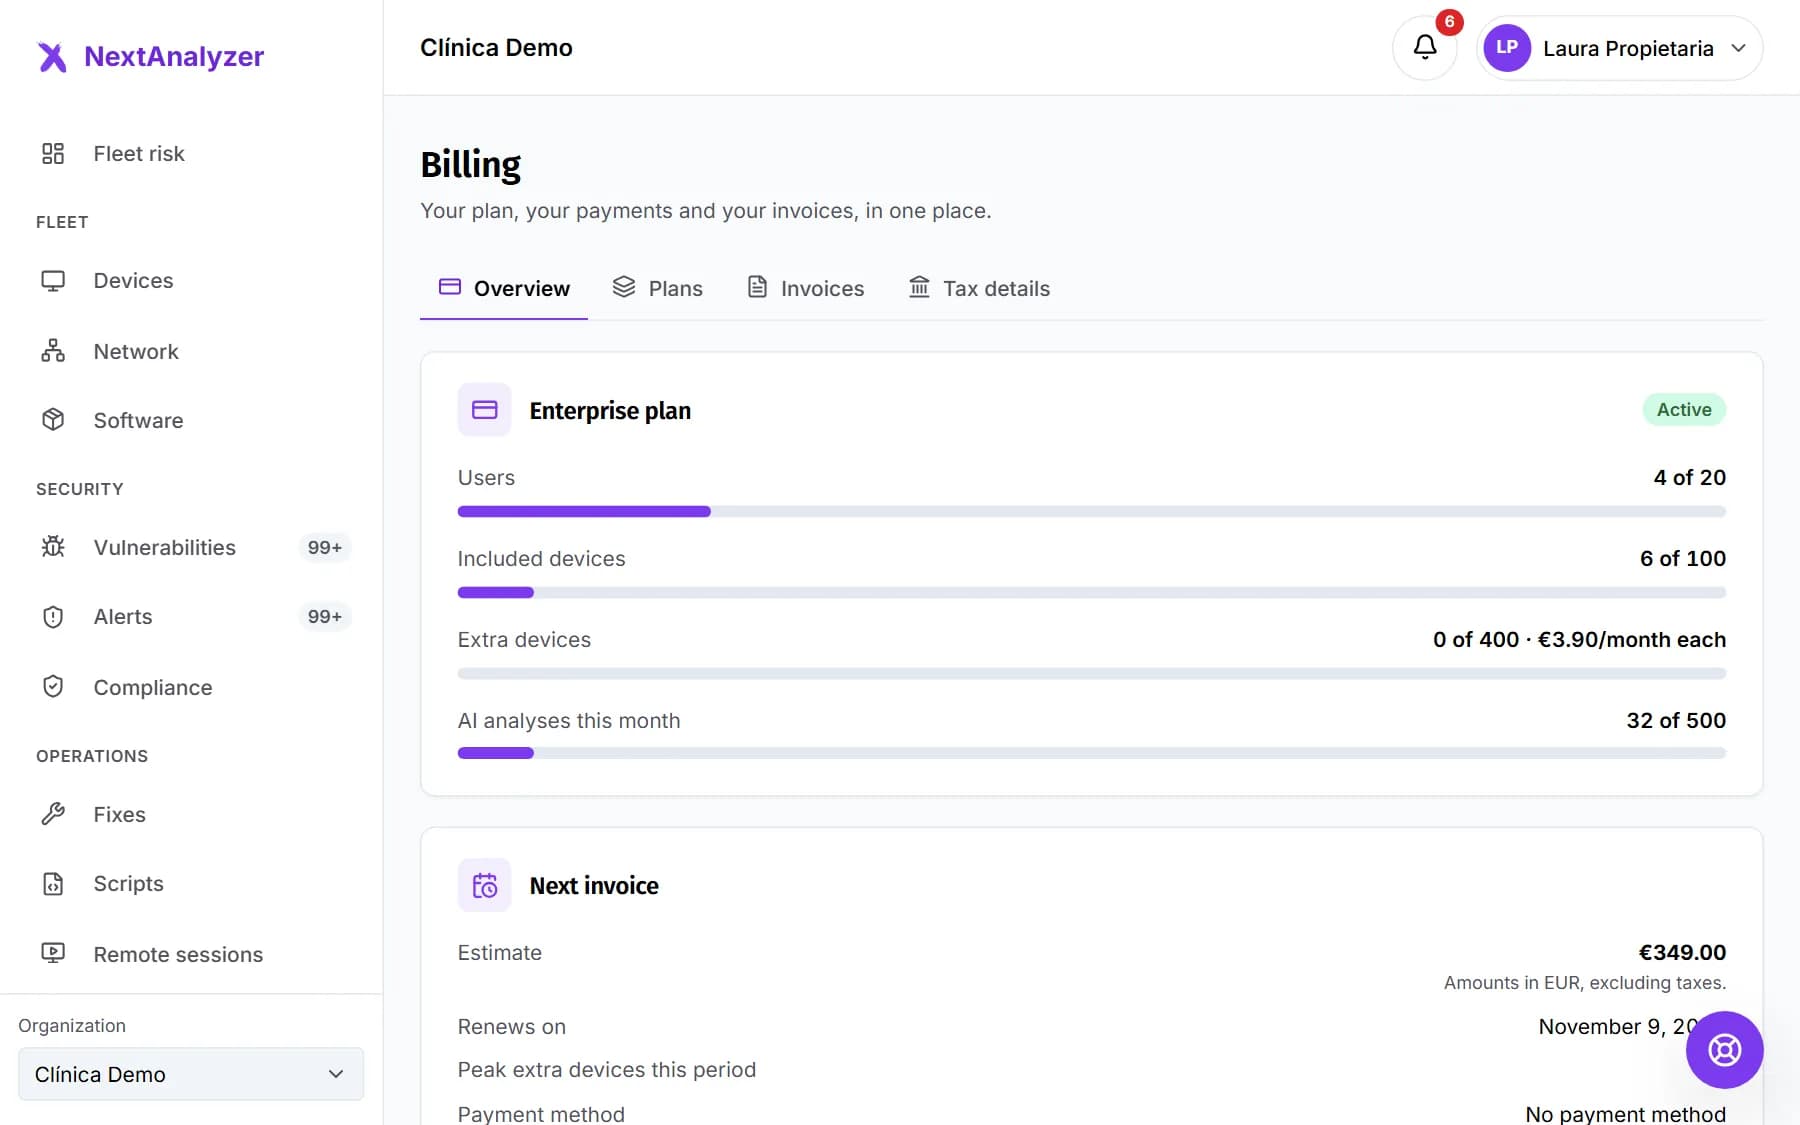
Task: Click the €349.00 estimate amount
Action: 1682,953
